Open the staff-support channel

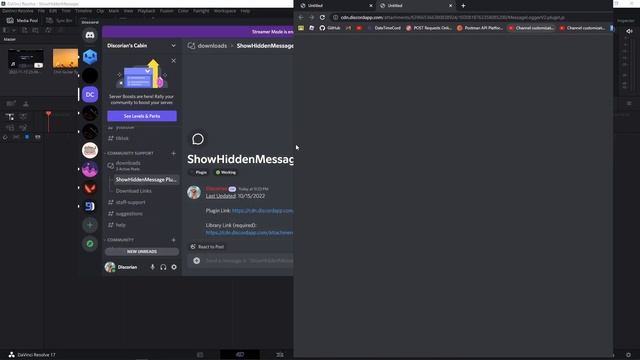click(131, 202)
